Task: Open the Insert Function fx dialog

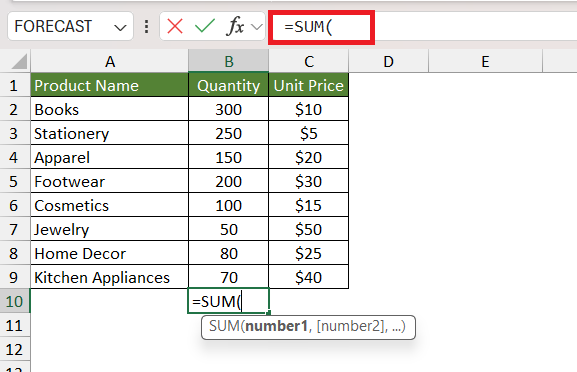Action: (x=236, y=26)
